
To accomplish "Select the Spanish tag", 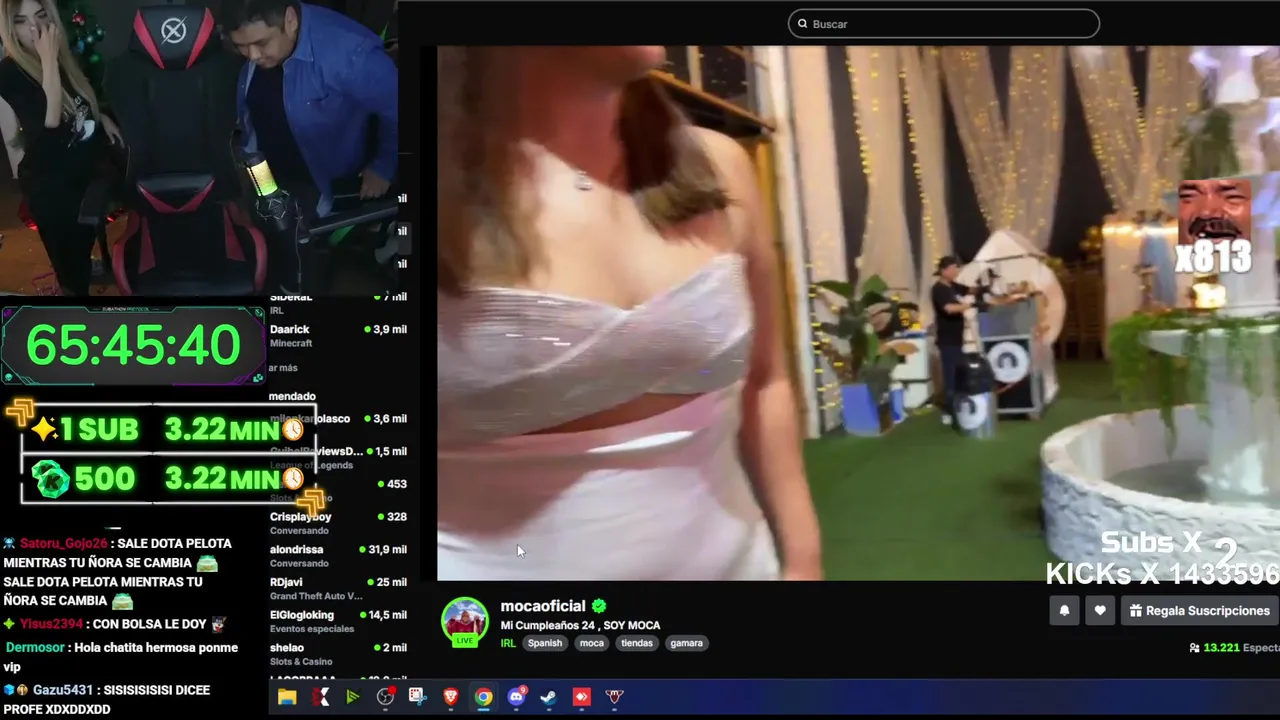I will tap(545, 643).
